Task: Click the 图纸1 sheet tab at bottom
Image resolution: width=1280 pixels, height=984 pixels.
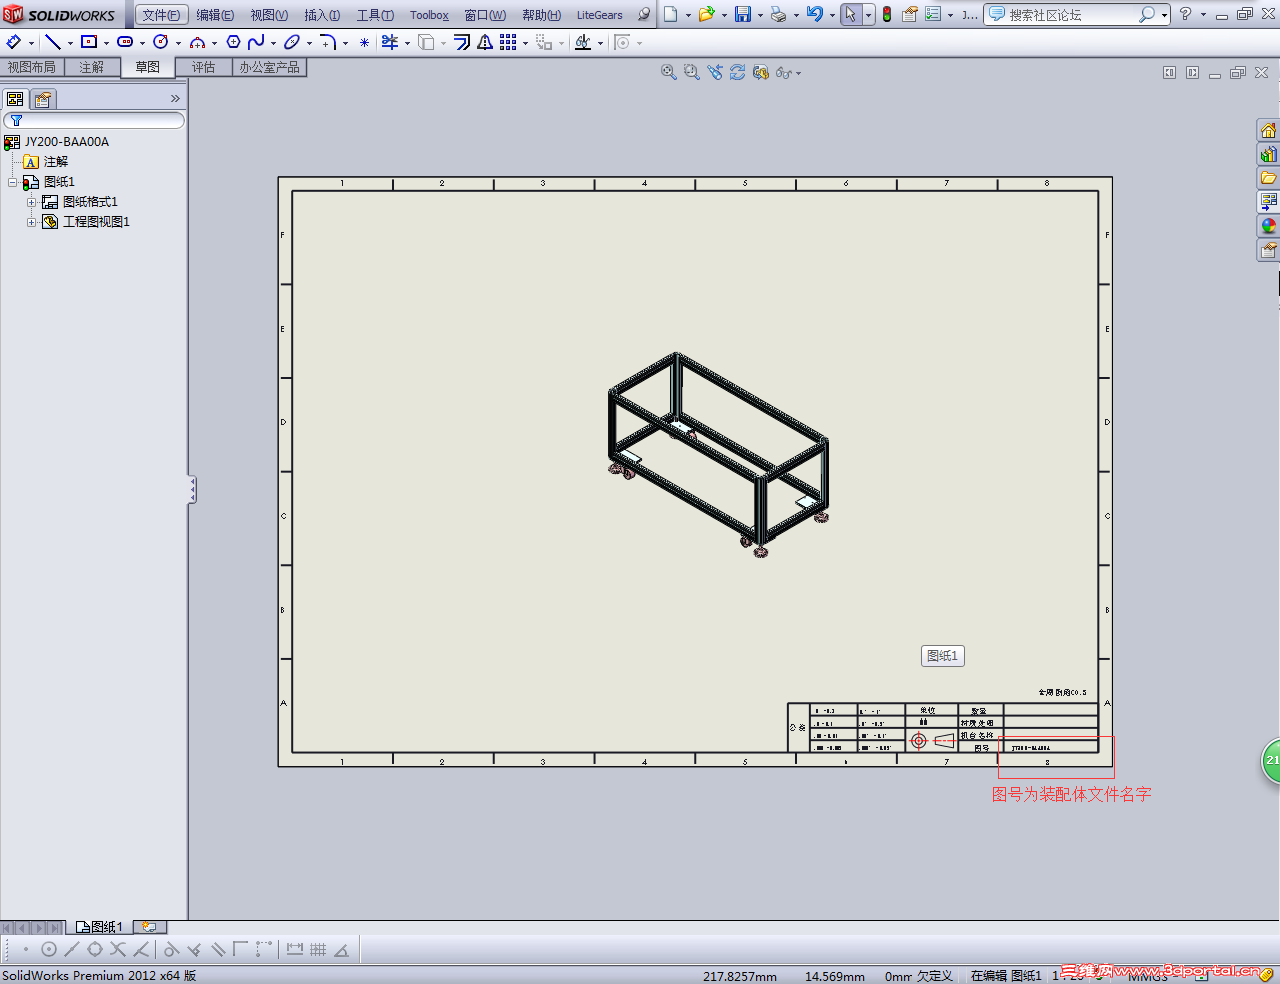Action: pos(100,927)
